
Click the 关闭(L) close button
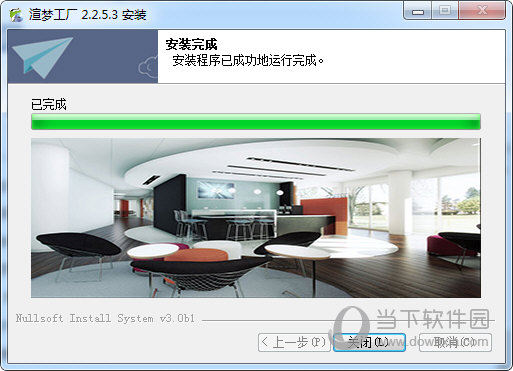coord(369,342)
